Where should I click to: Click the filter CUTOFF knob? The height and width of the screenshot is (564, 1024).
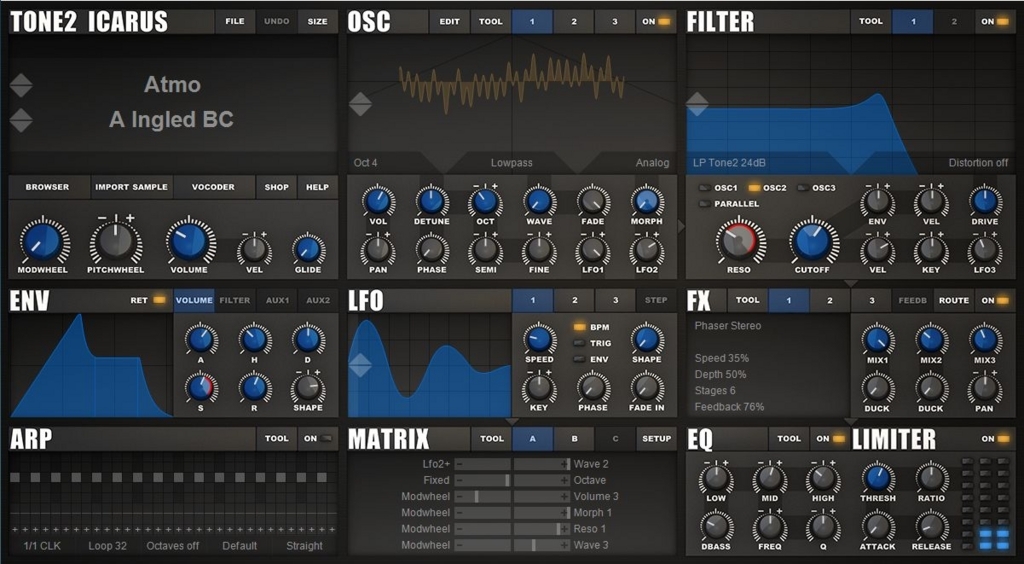point(812,240)
